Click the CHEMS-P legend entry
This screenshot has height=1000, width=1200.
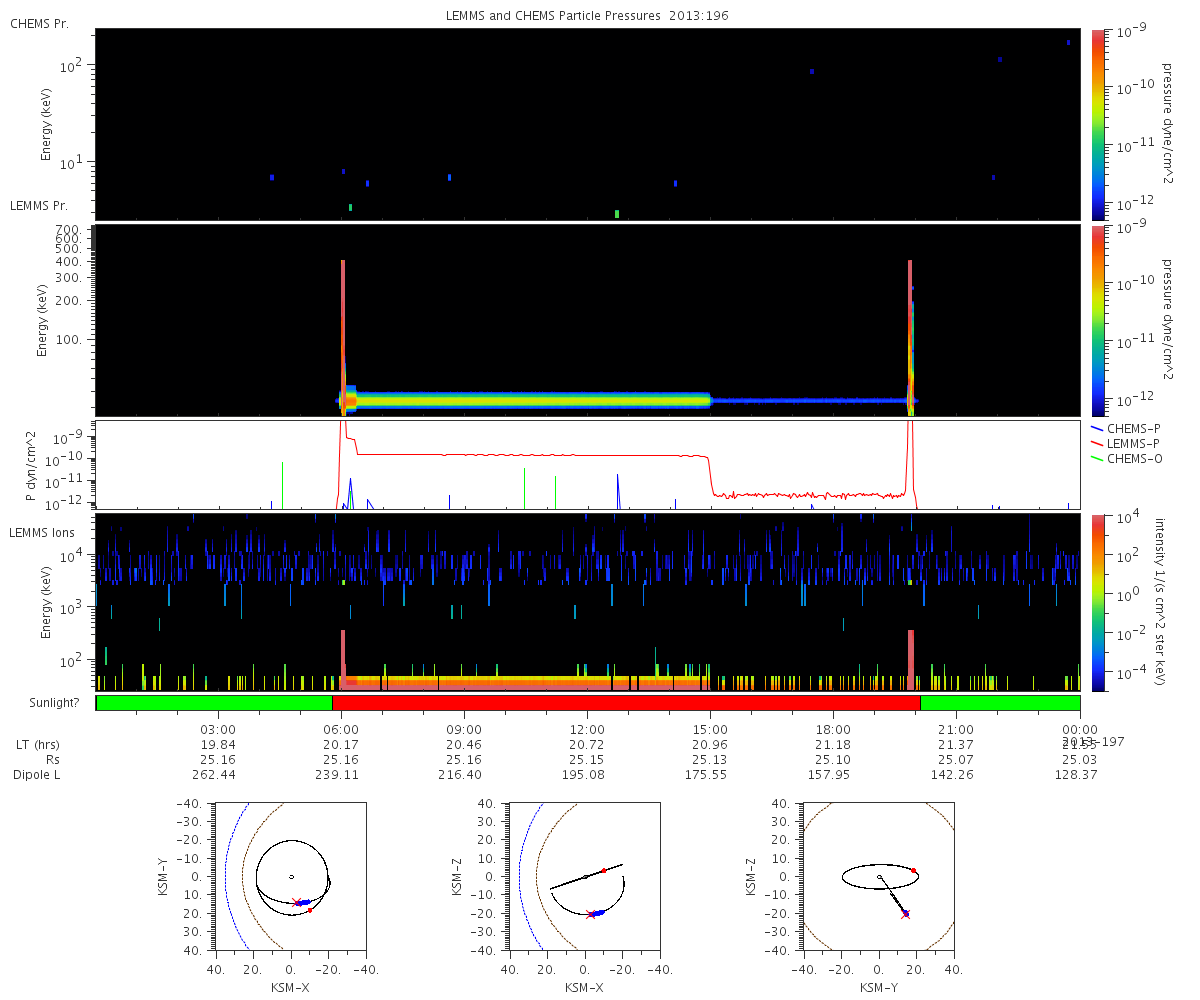click(1124, 427)
